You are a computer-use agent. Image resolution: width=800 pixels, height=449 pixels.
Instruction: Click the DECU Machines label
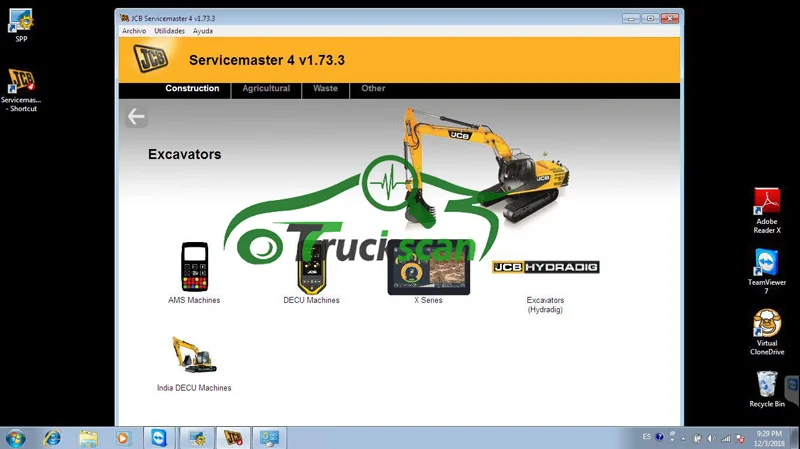(x=311, y=300)
